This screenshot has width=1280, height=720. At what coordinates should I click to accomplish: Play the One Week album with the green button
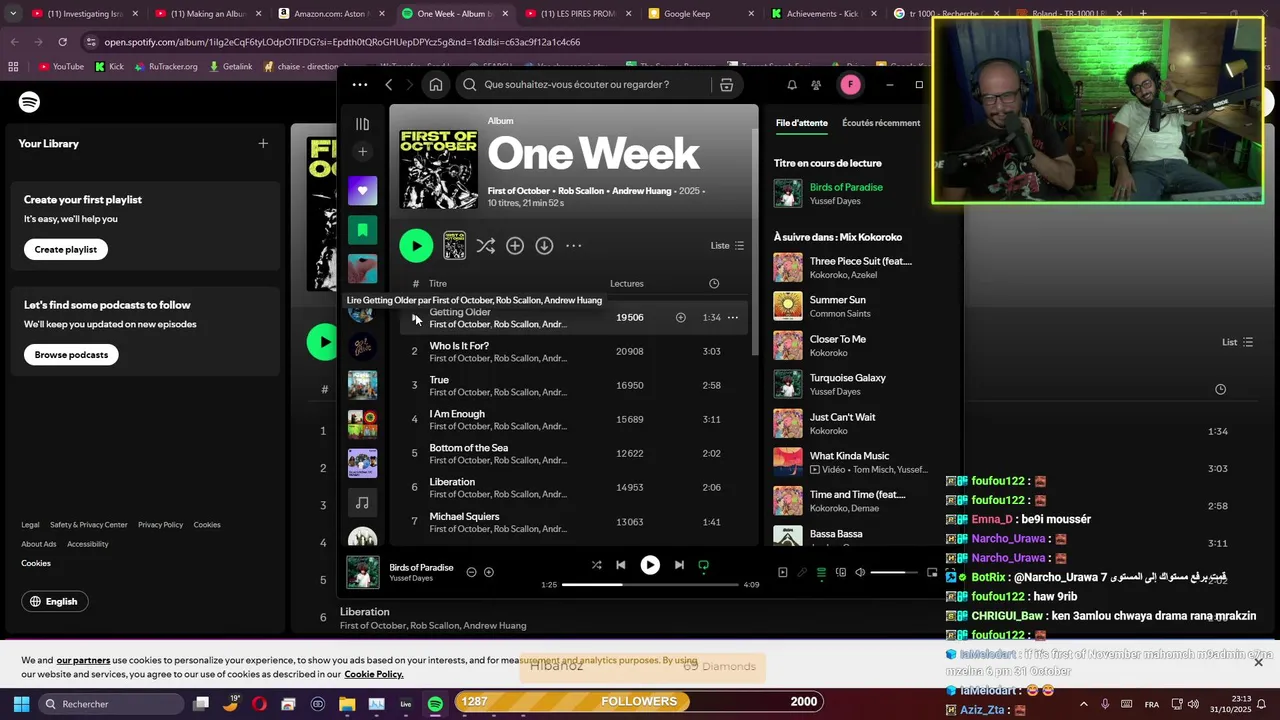pos(416,245)
